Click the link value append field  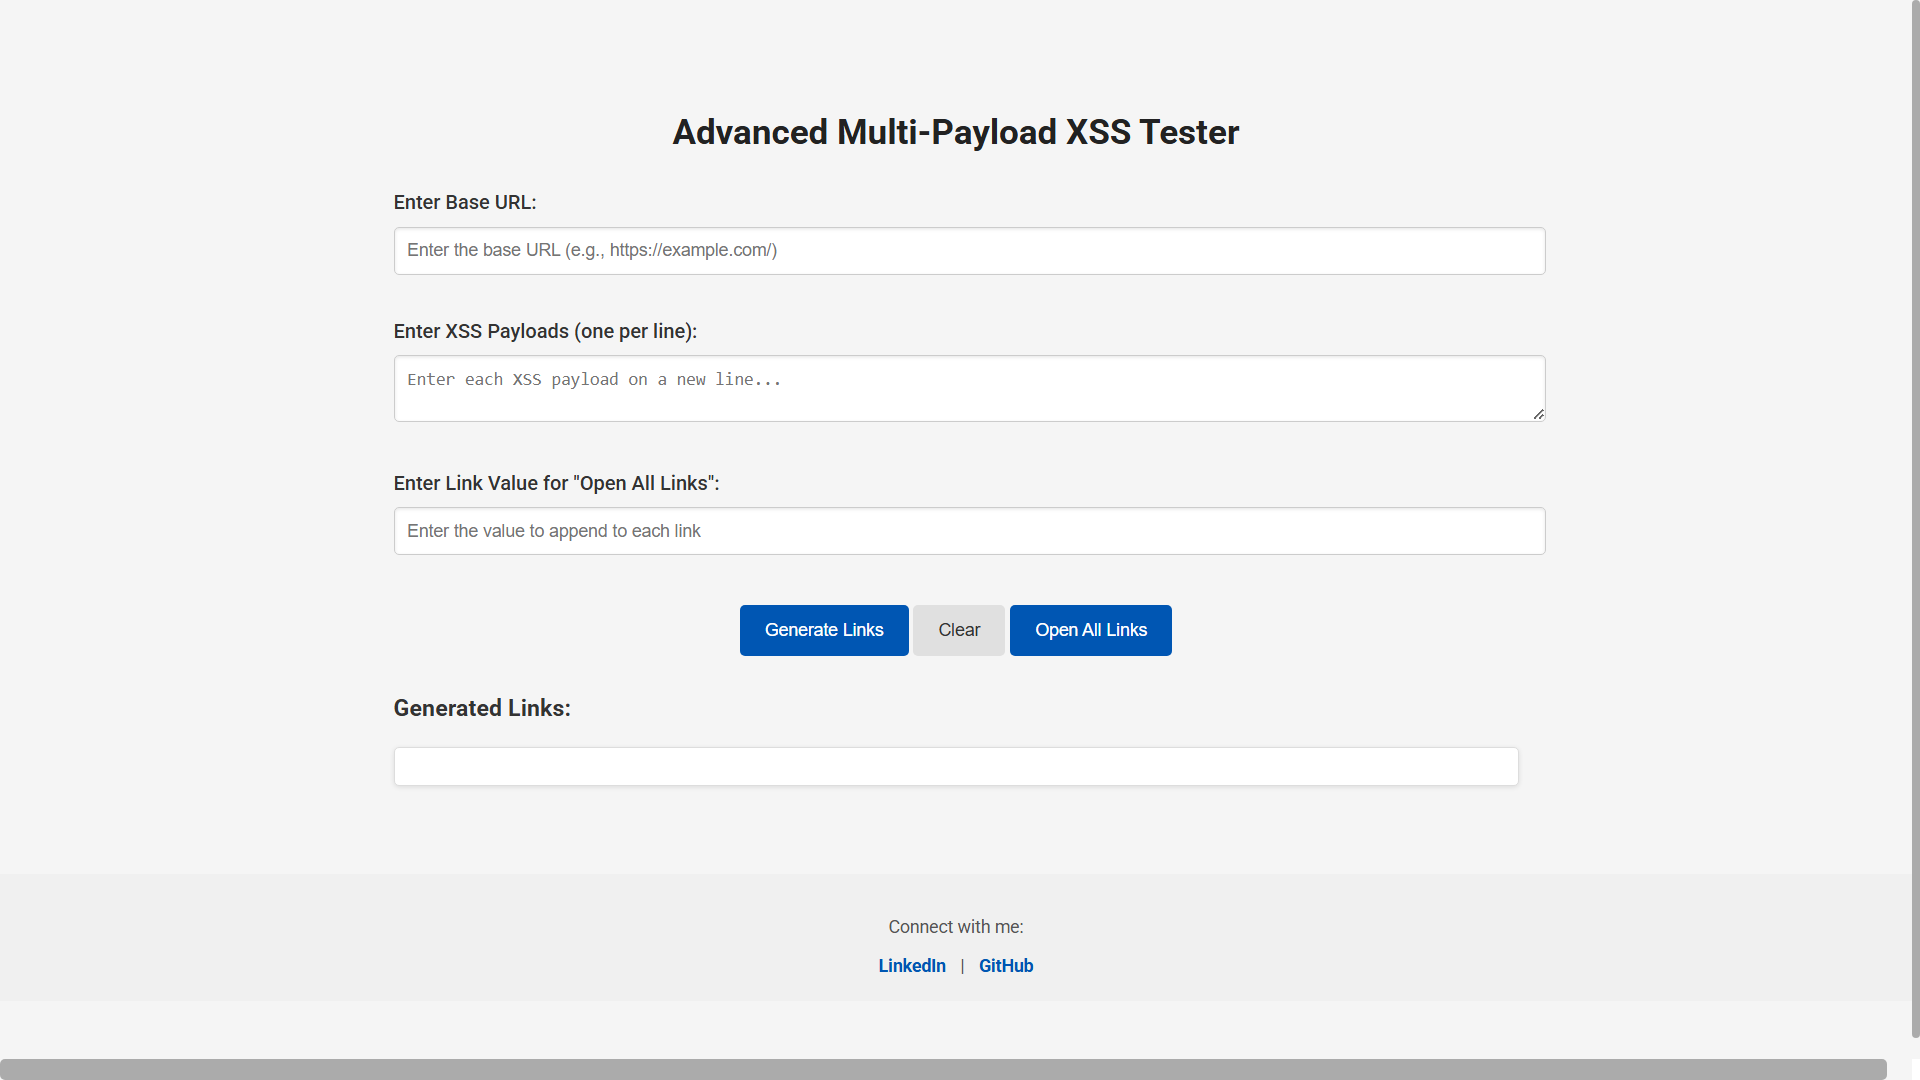point(969,531)
